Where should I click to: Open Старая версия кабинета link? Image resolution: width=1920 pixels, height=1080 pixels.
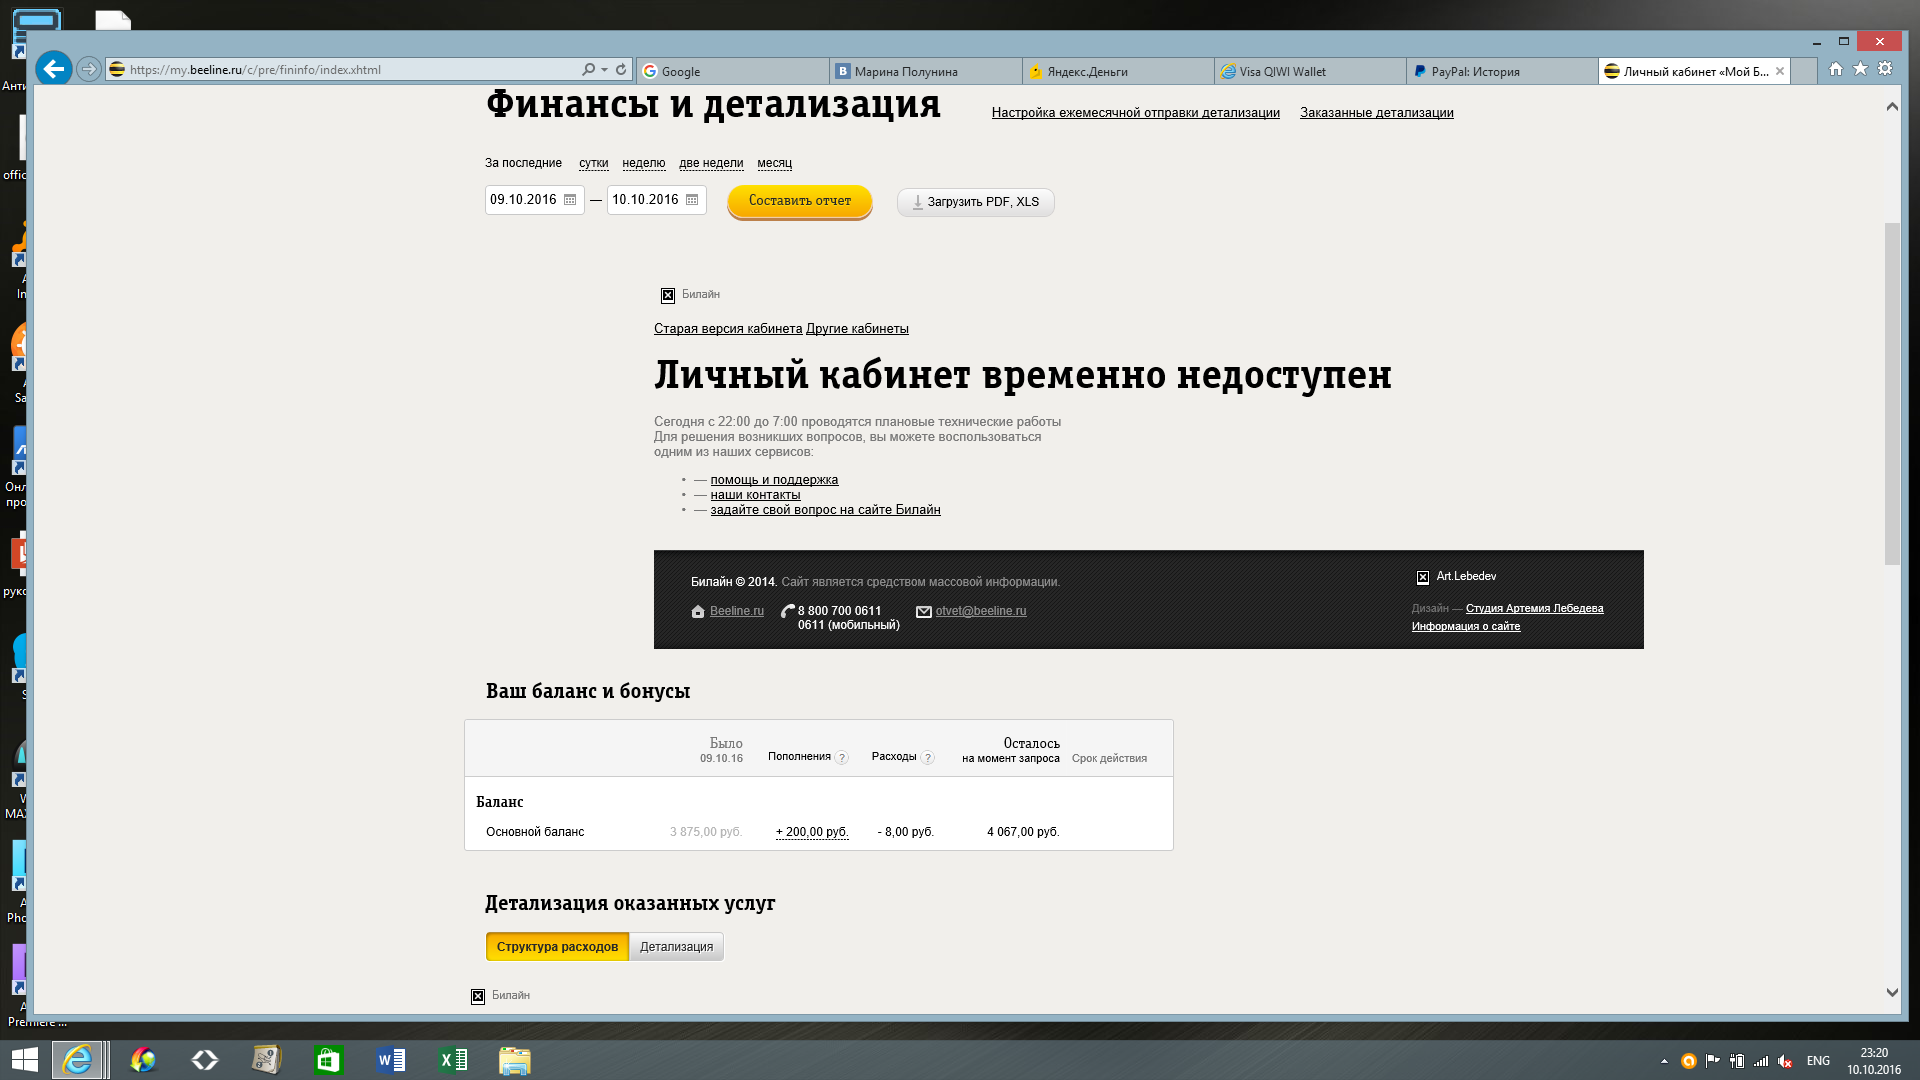coord(728,329)
